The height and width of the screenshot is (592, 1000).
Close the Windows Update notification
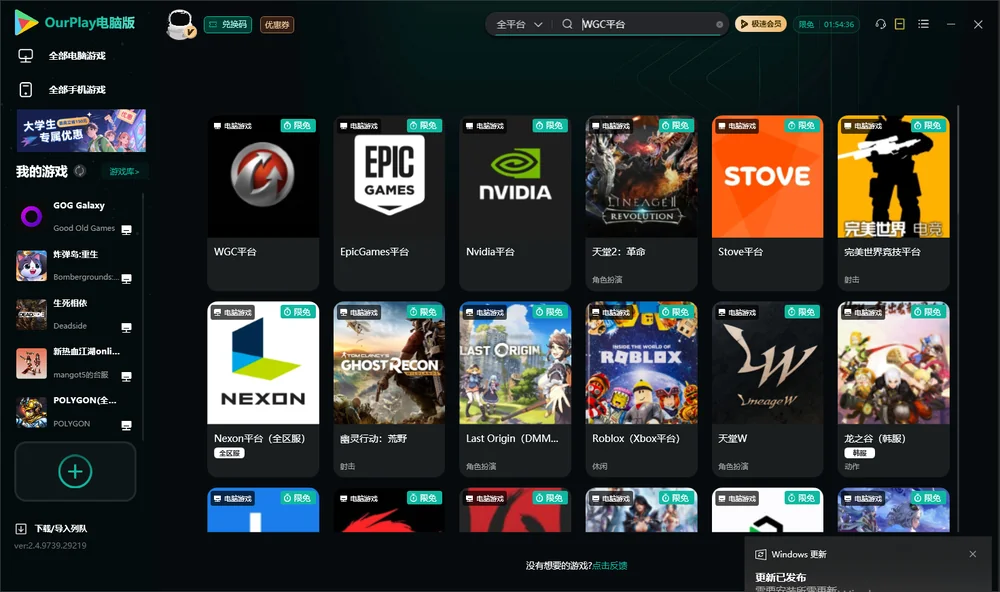pos(973,554)
